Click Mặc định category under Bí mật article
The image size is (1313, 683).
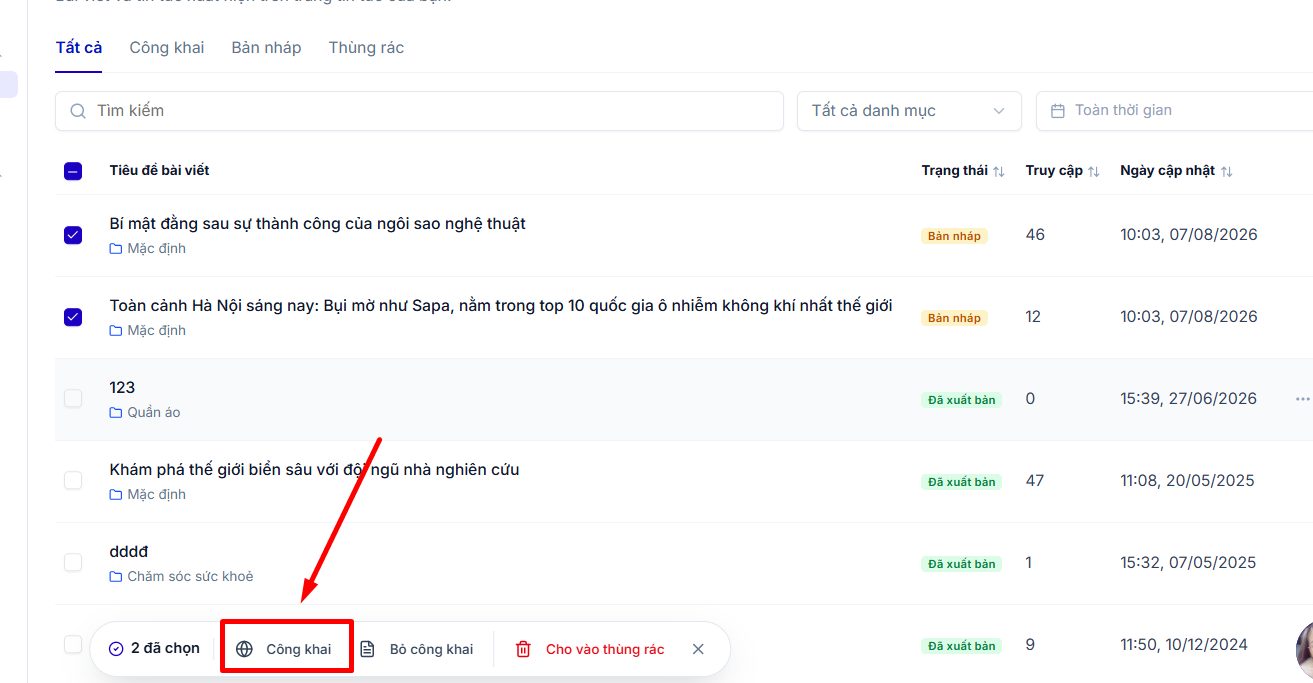pos(156,248)
